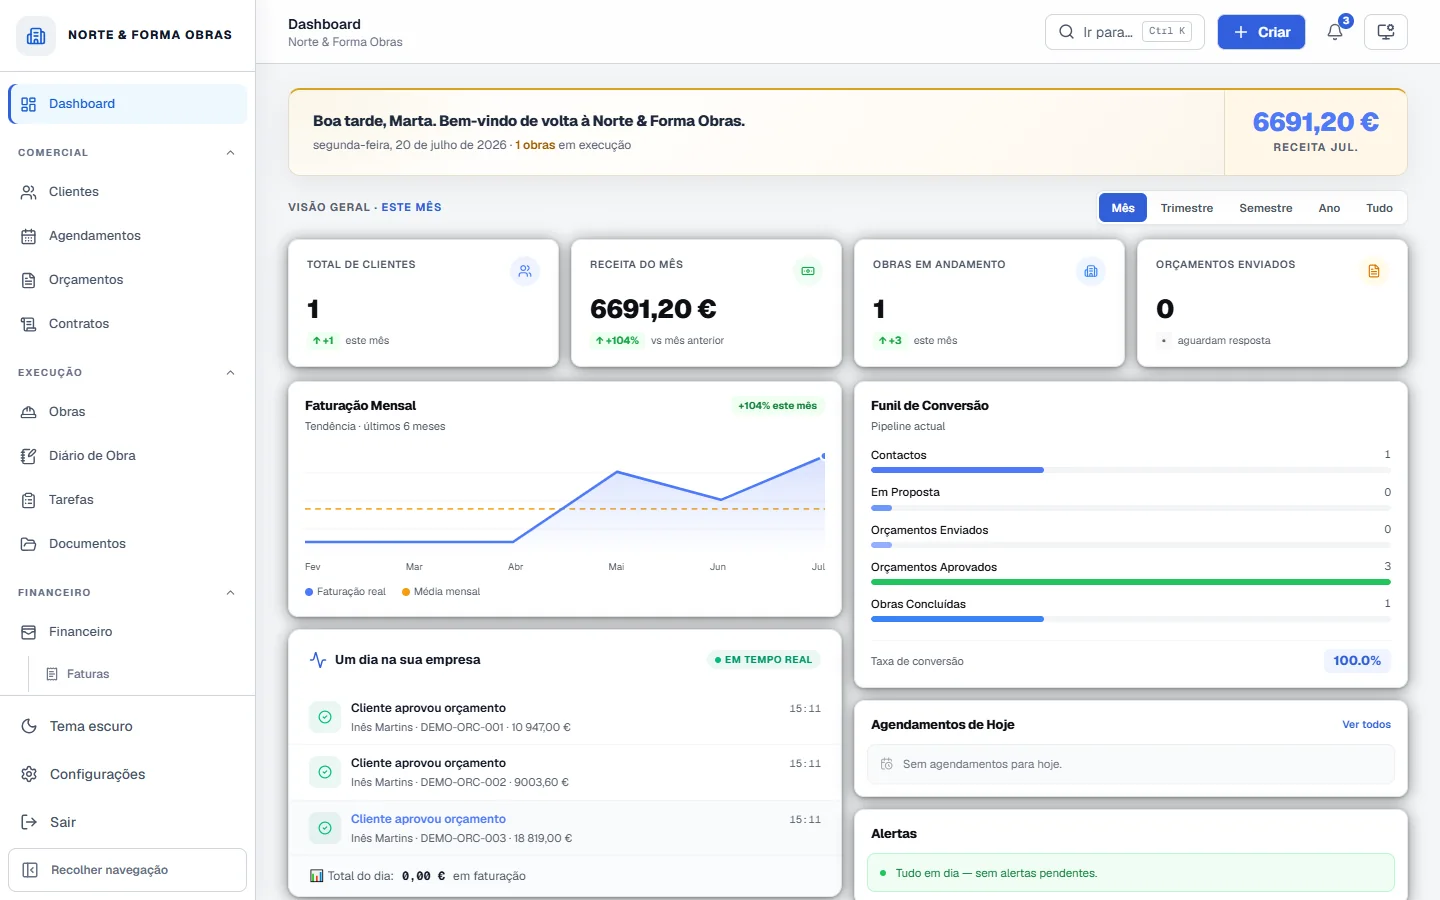Click 'aguardam resposta' text
The image size is (1440, 900).
coord(1224,341)
